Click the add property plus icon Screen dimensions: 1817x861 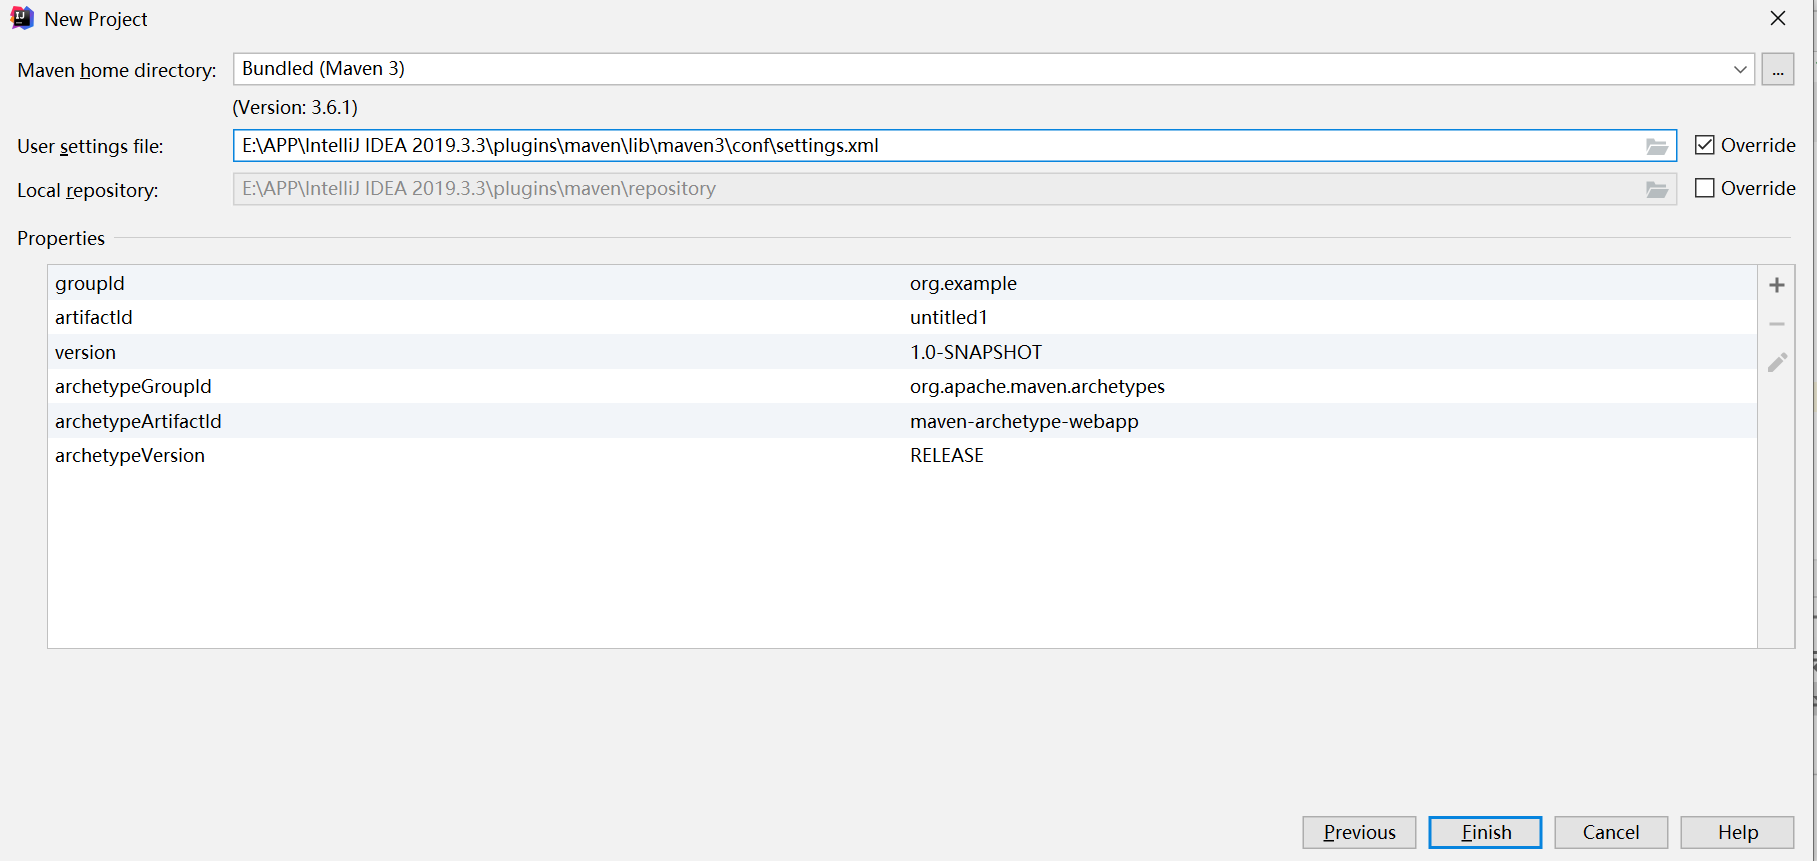tap(1776, 285)
